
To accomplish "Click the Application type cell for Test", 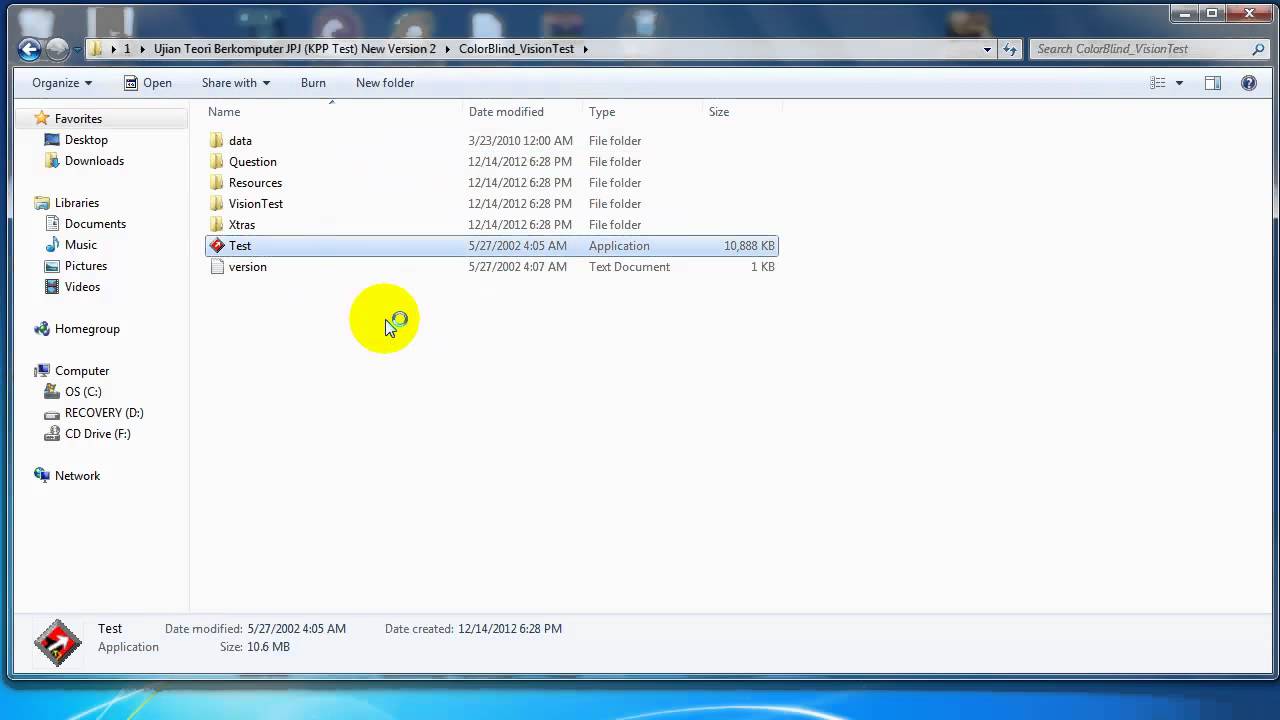I will tap(619, 246).
